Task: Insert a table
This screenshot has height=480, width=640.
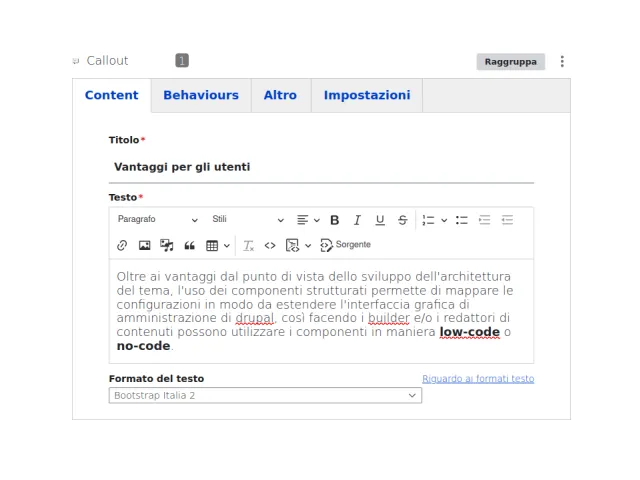Action: (212, 245)
